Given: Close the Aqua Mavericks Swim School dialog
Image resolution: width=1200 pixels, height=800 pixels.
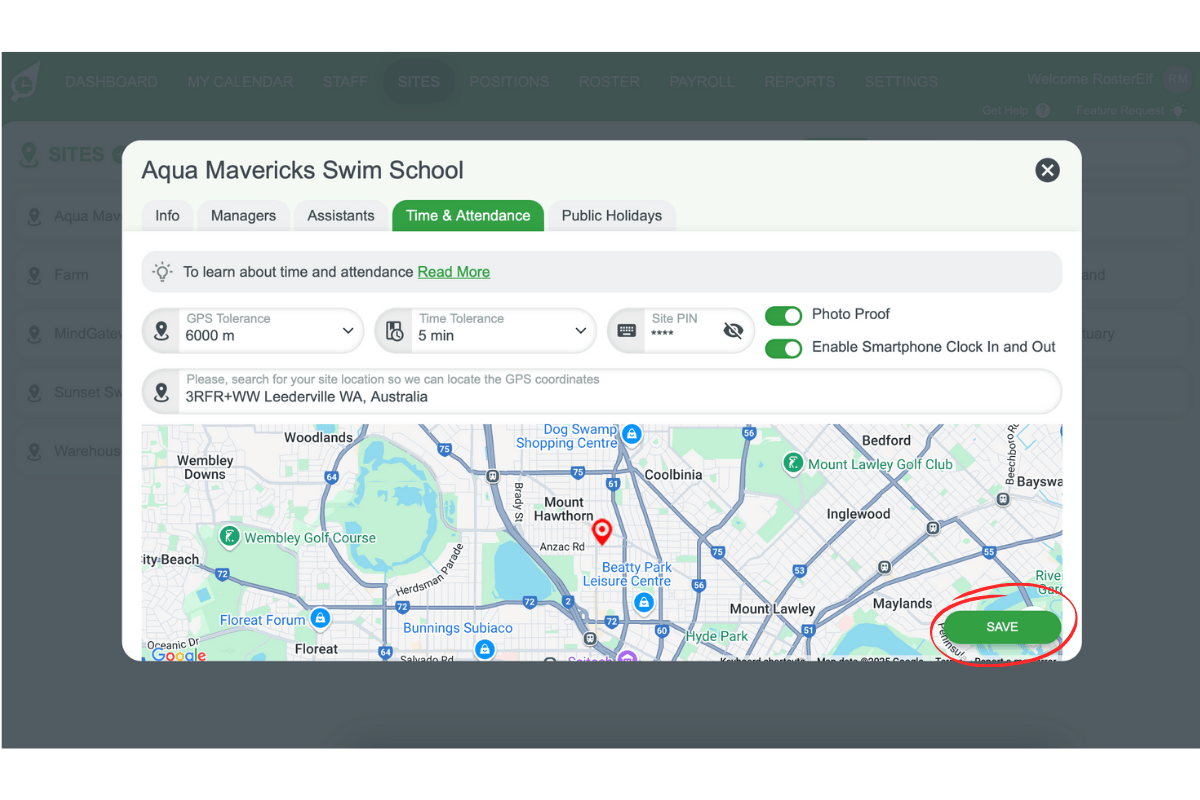Looking at the screenshot, I should (x=1047, y=170).
